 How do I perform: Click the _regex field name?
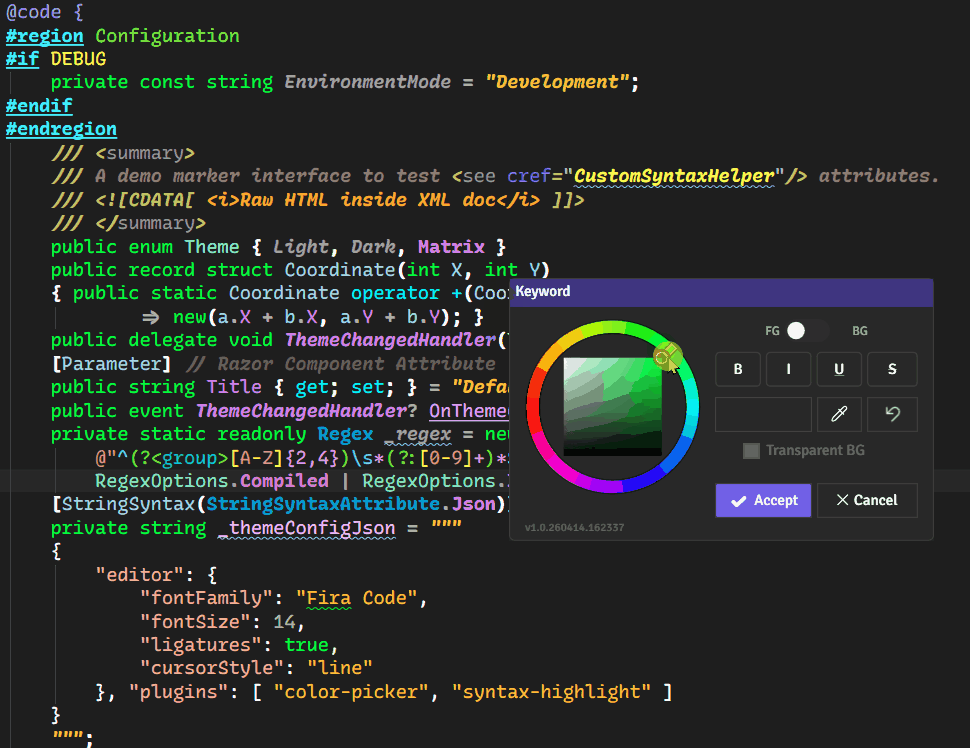418,434
